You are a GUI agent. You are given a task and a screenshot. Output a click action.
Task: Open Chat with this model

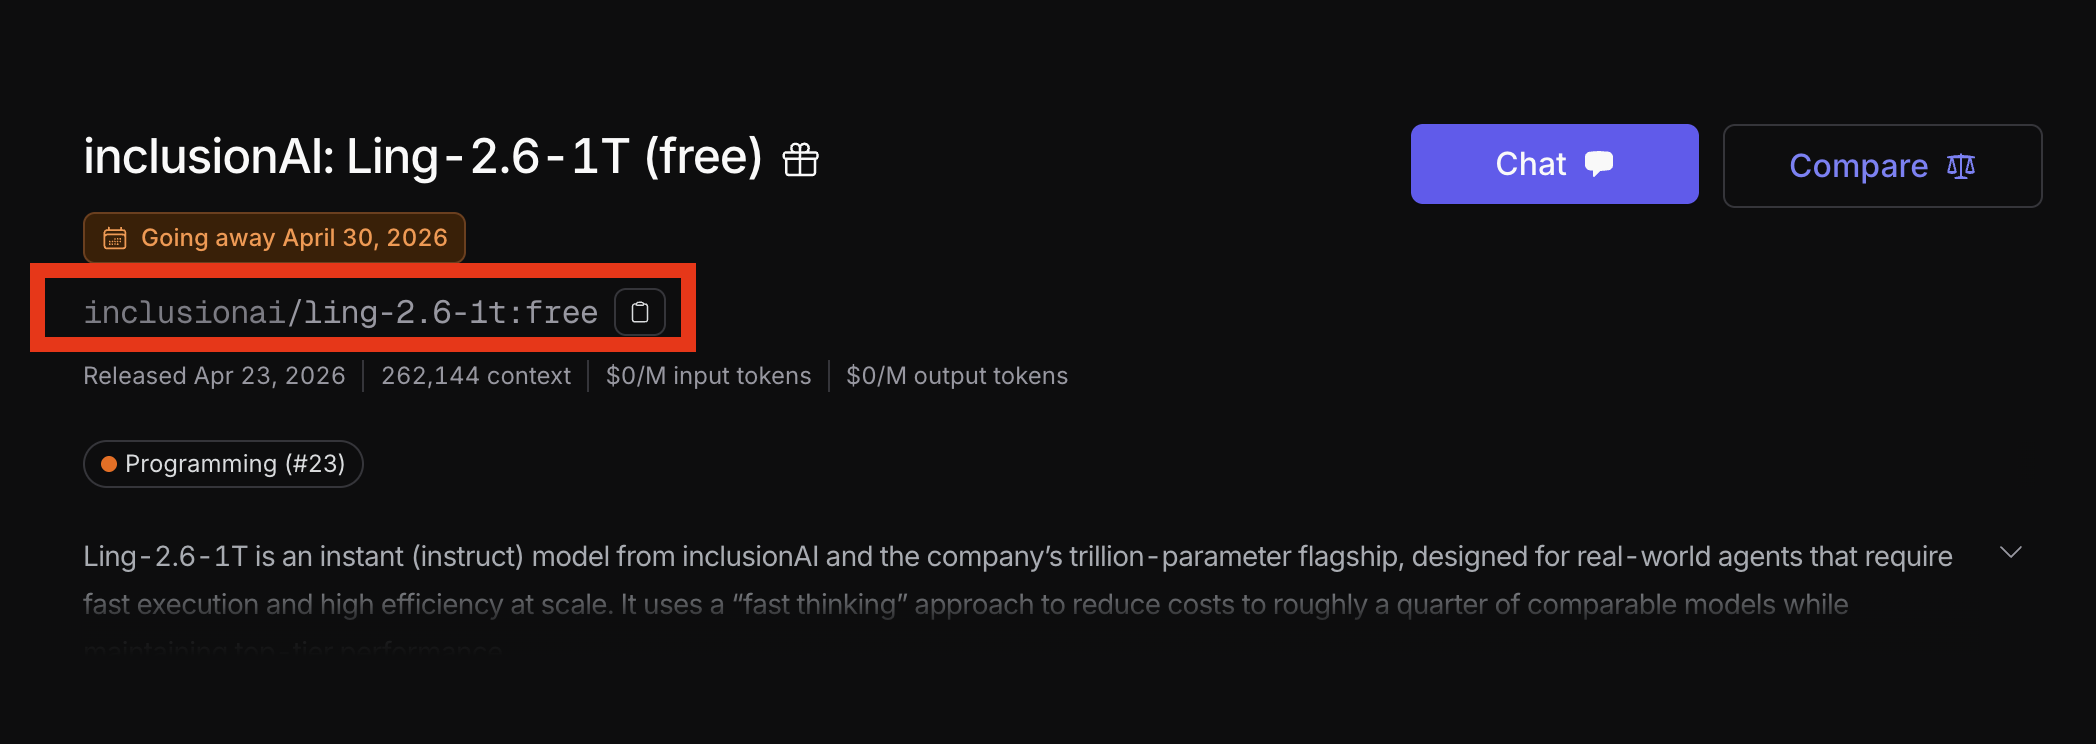coord(1553,164)
